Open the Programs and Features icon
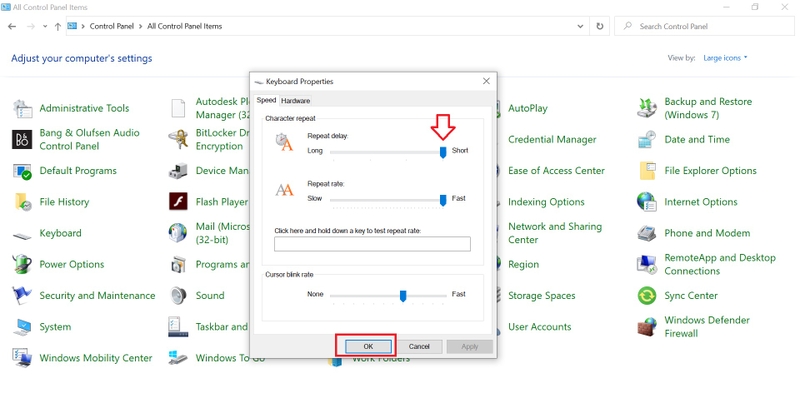The width and height of the screenshot is (800, 418). [178, 265]
